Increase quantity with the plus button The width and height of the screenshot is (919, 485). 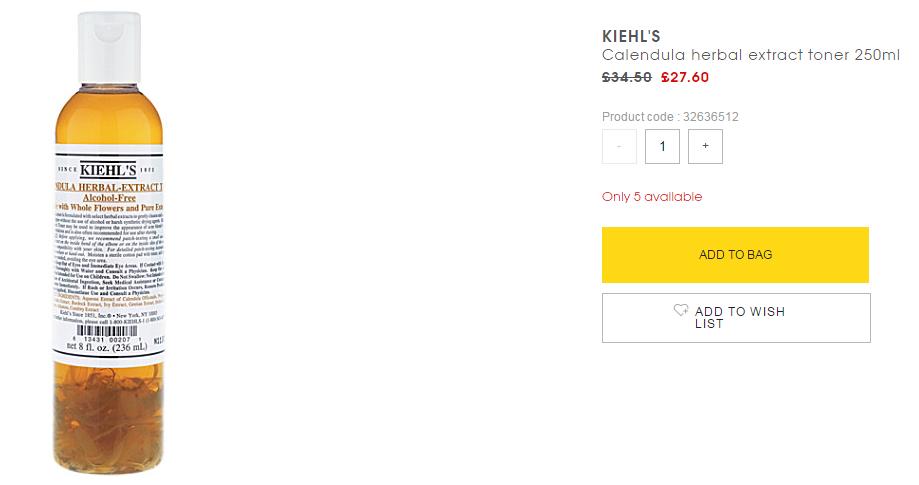tap(705, 146)
